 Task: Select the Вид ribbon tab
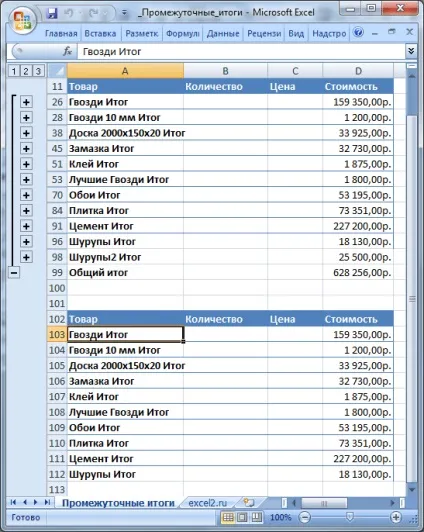point(296,34)
